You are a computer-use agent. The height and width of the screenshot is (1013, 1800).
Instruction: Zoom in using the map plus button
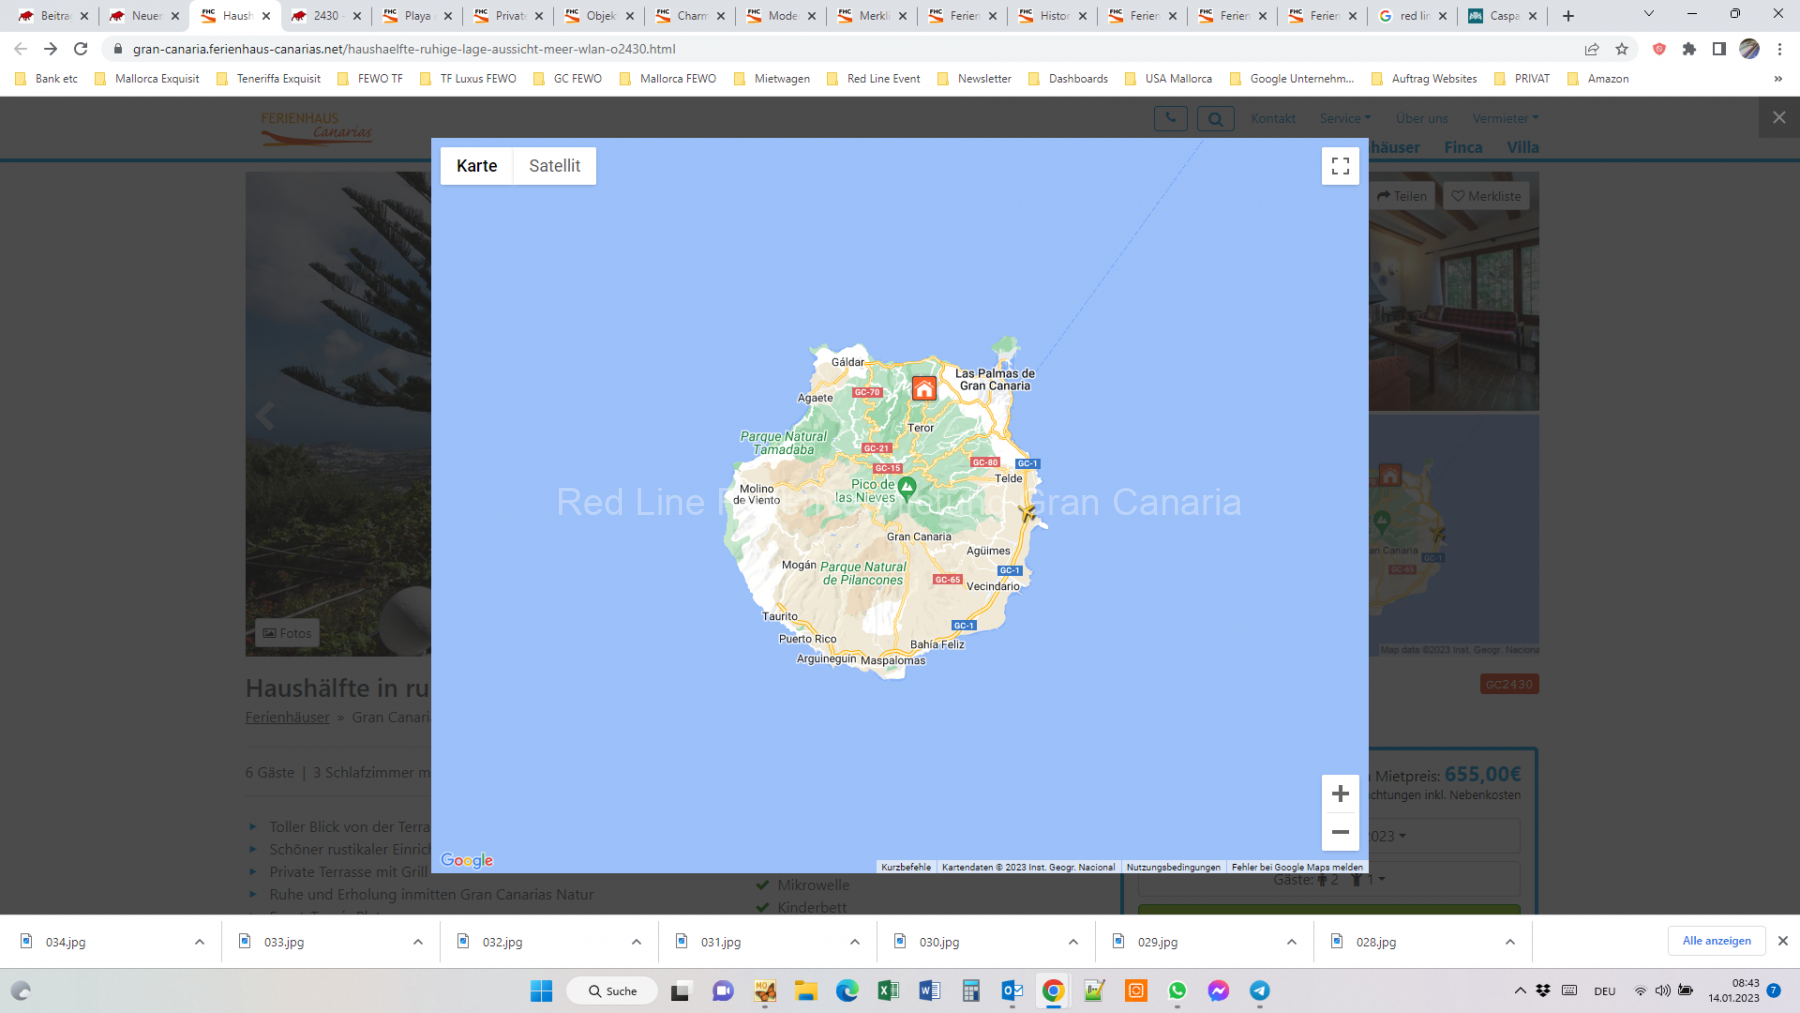tap(1340, 794)
